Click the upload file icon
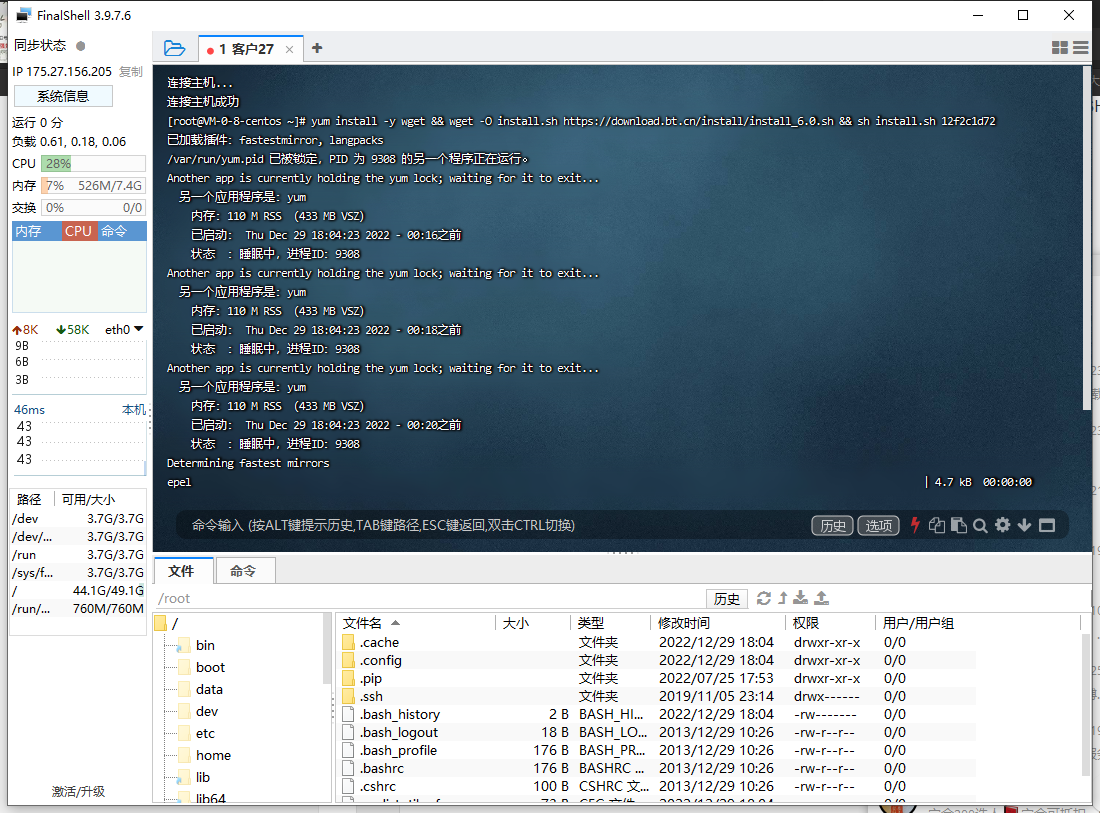1100x813 pixels. point(821,598)
